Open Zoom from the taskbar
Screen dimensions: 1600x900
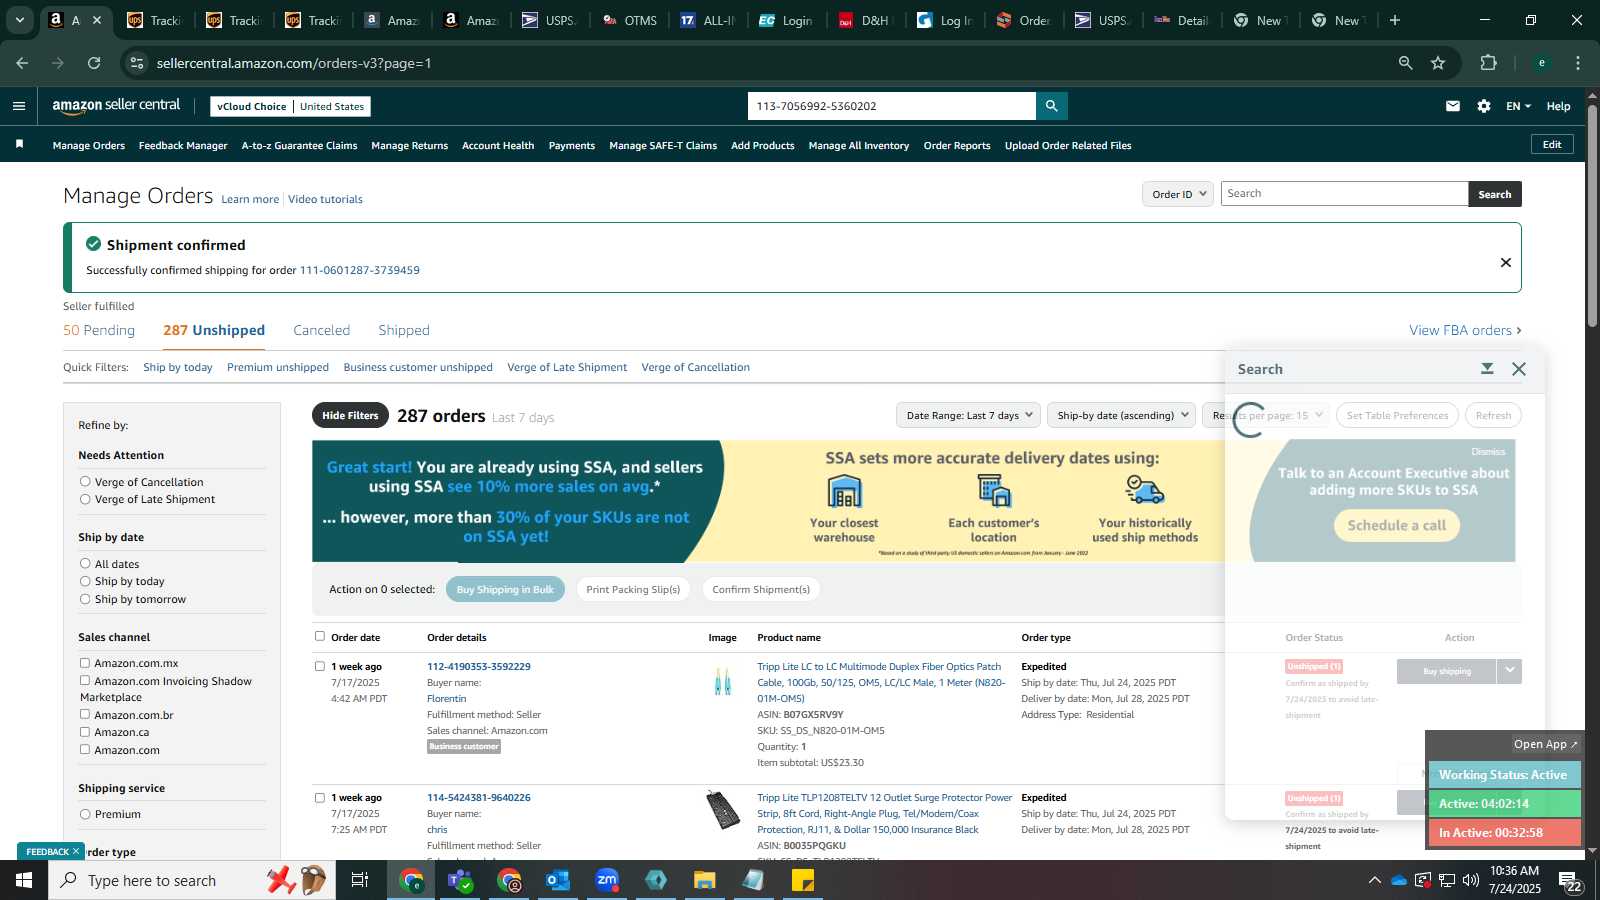607,880
